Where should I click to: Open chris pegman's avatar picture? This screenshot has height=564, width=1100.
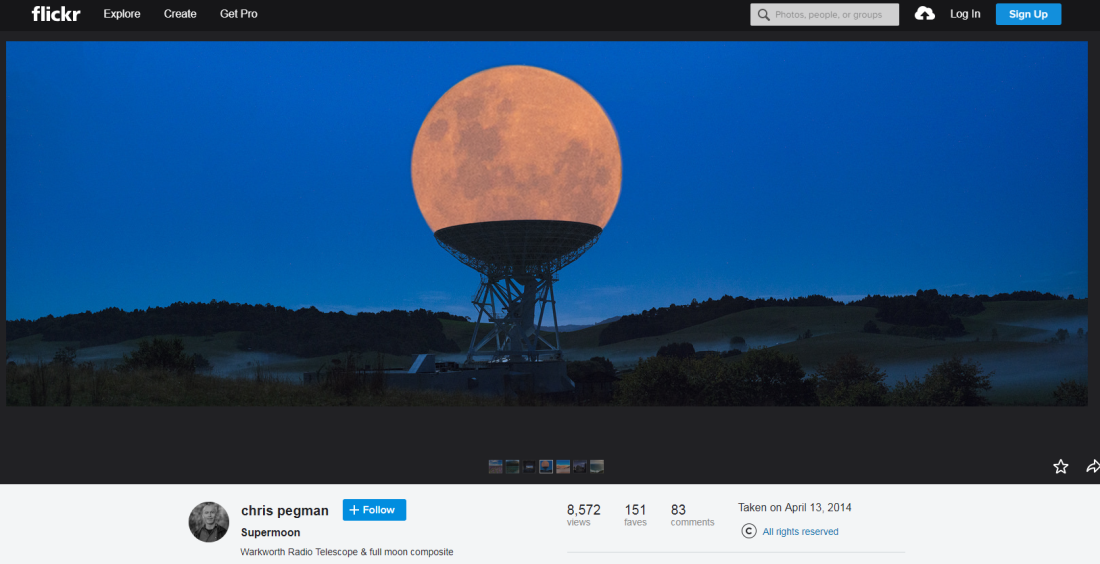209,522
